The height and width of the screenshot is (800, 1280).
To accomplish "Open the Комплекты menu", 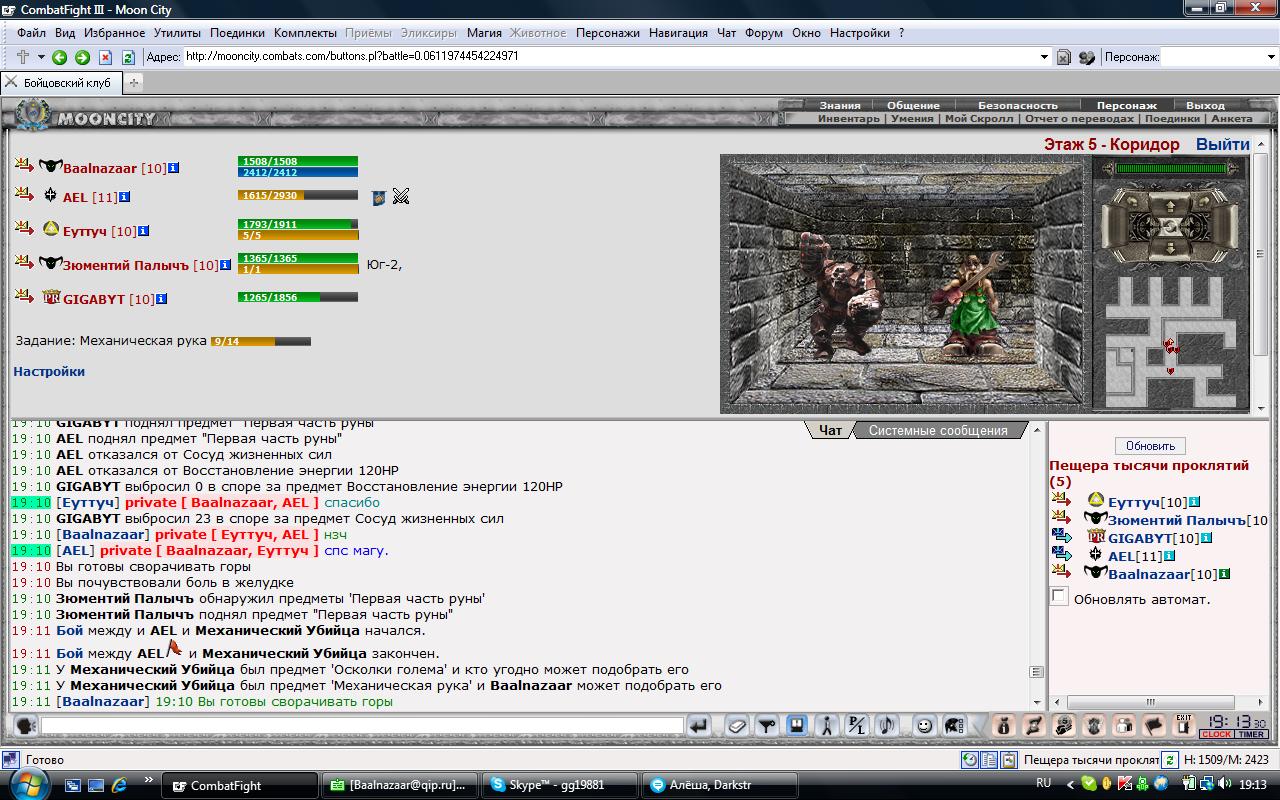I will (305, 33).
